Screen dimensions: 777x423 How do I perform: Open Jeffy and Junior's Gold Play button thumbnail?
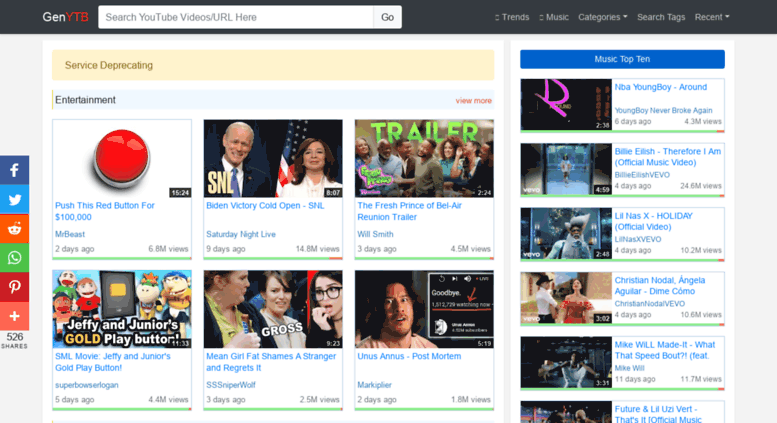pyautogui.click(x=122, y=309)
